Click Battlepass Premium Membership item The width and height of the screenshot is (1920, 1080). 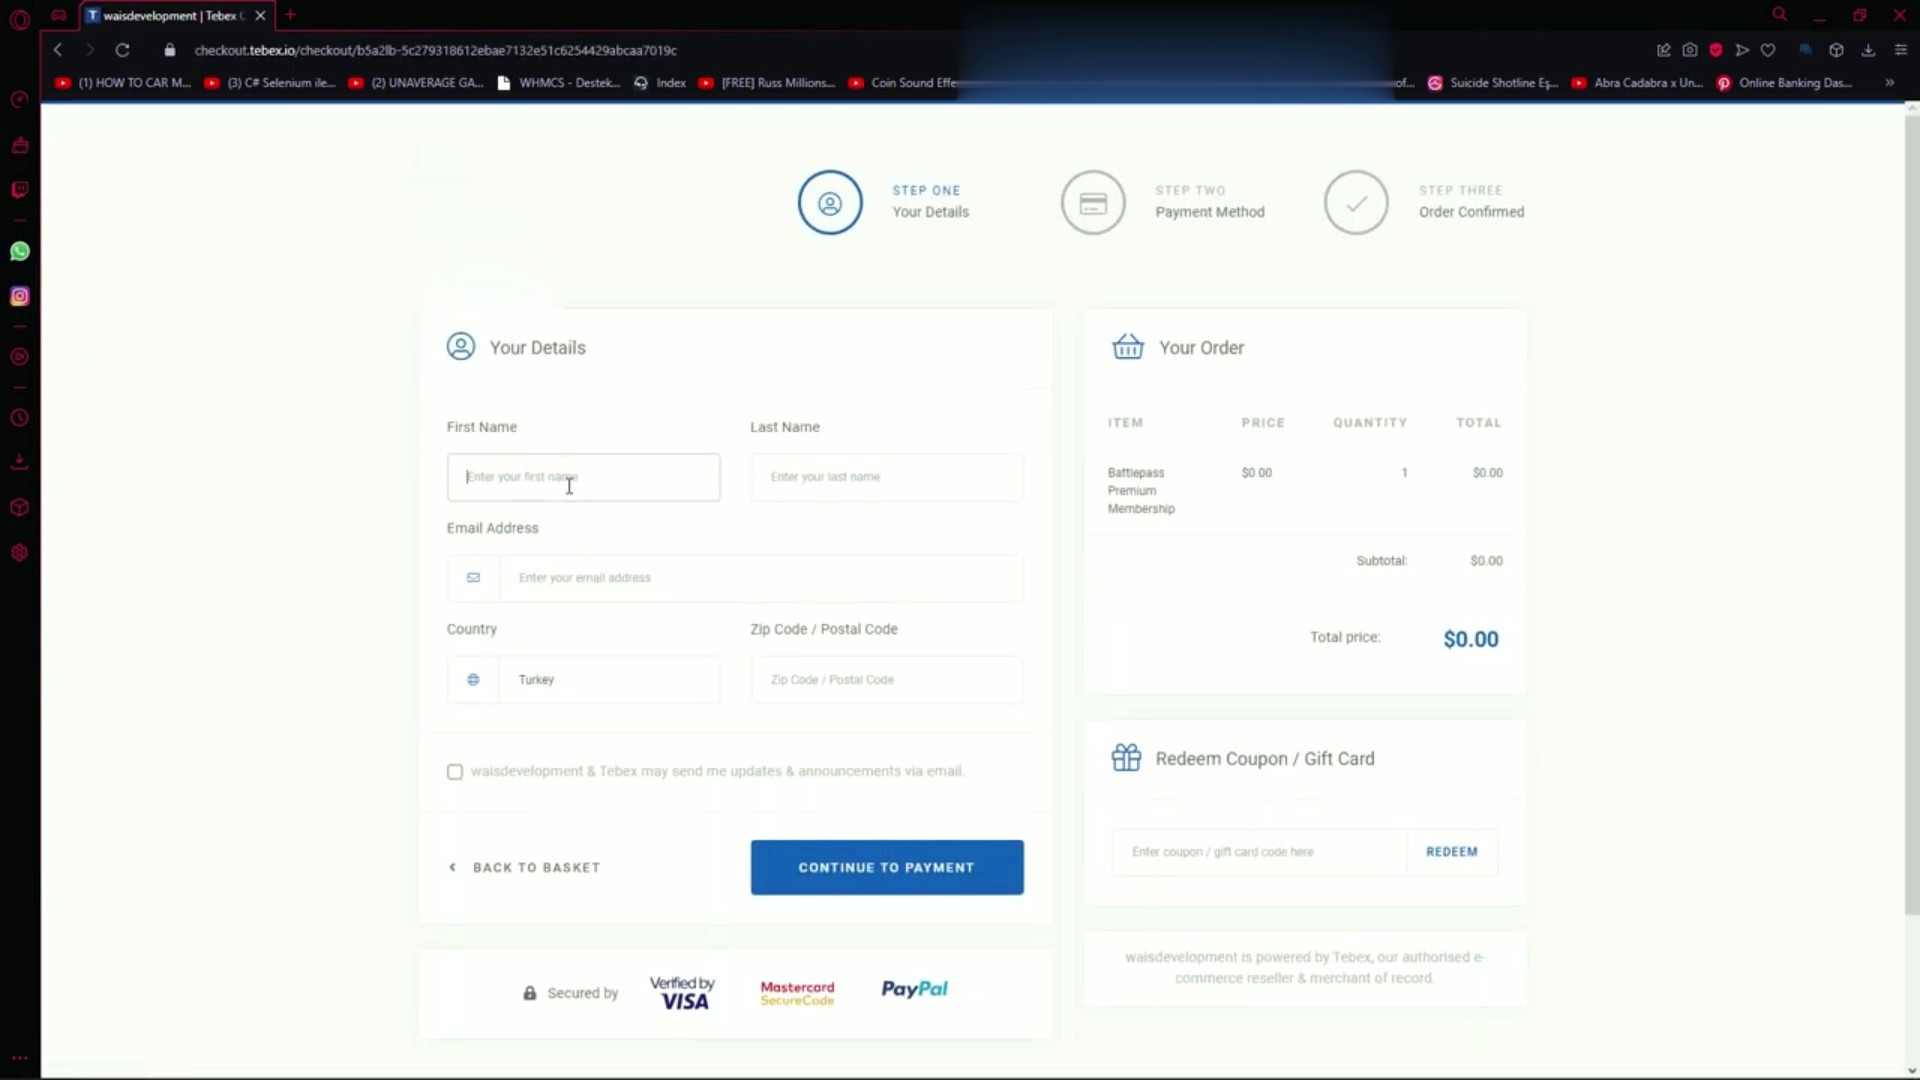click(x=1141, y=491)
